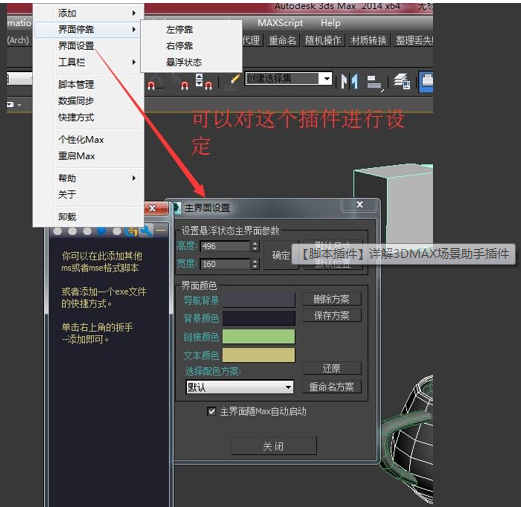Open the Help menu
The image size is (521, 507).
tap(330, 23)
